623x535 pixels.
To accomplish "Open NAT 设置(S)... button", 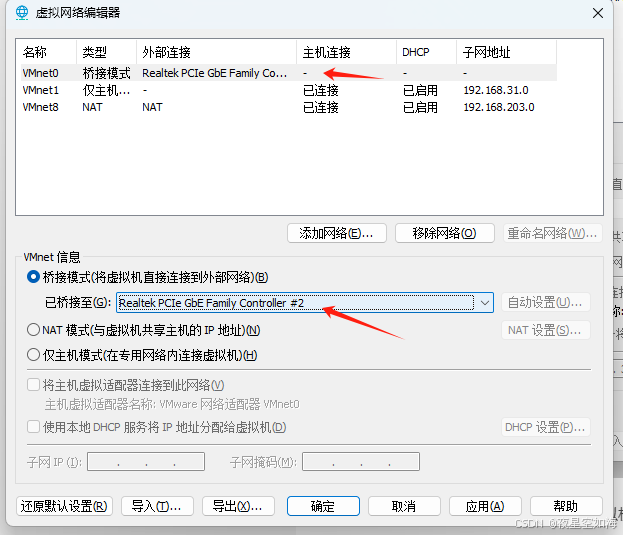I will (546, 330).
